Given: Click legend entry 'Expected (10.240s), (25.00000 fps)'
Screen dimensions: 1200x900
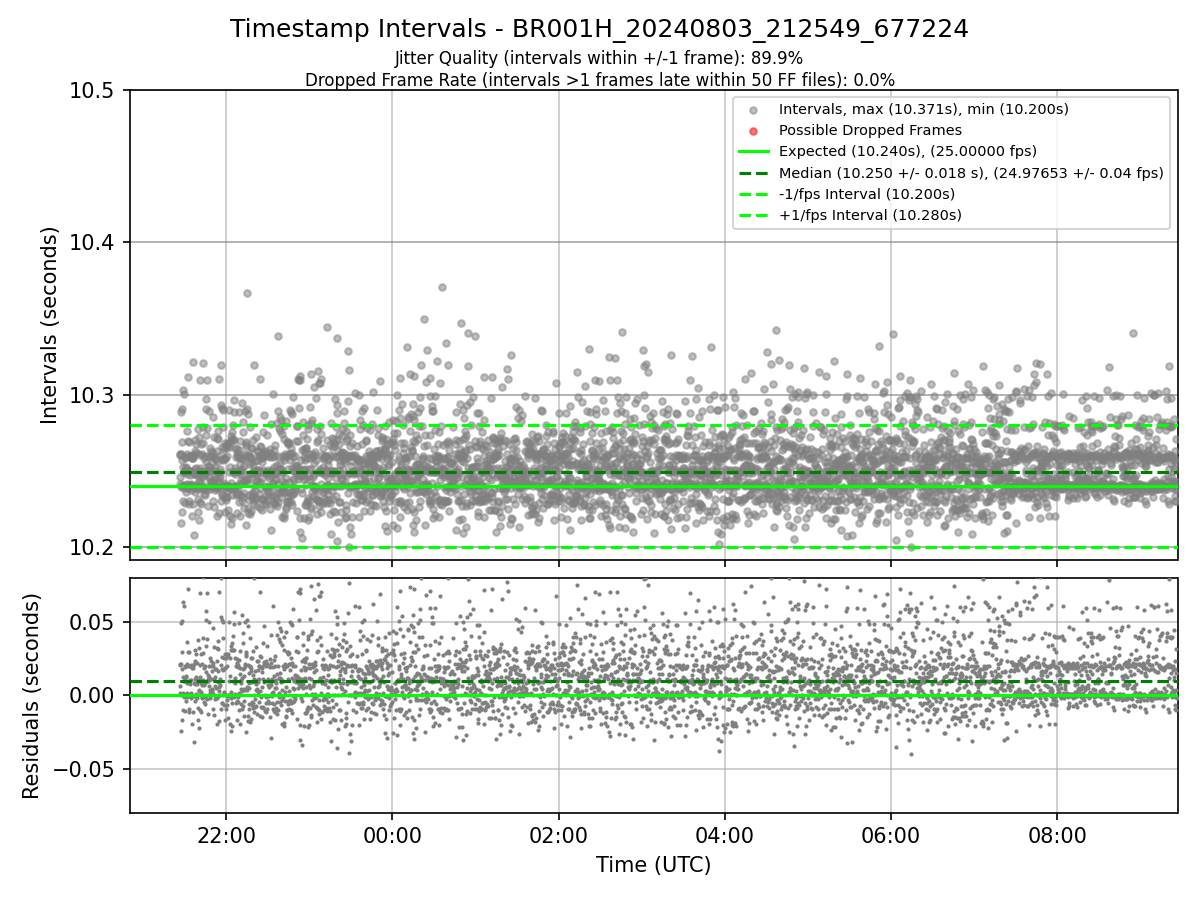Looking at the screenshot, I should [x=907, y=151].
